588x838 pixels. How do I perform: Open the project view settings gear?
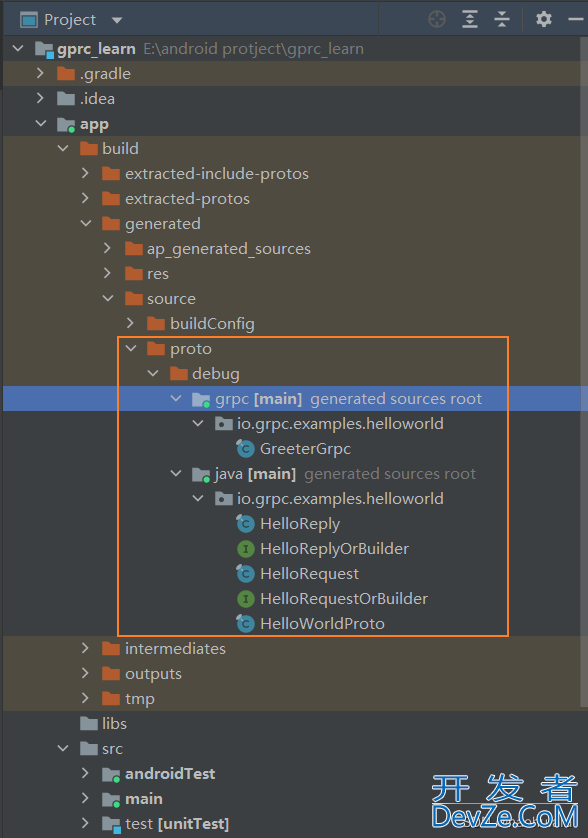[x=544, y=19]
